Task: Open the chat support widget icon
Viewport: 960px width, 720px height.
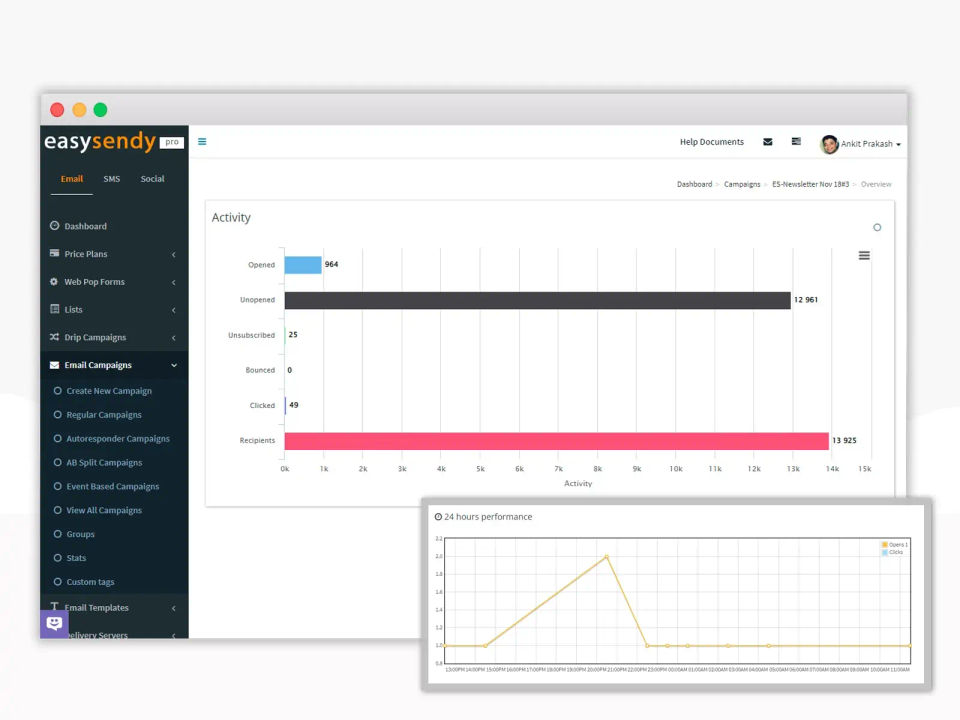Action: pos(54,624)
